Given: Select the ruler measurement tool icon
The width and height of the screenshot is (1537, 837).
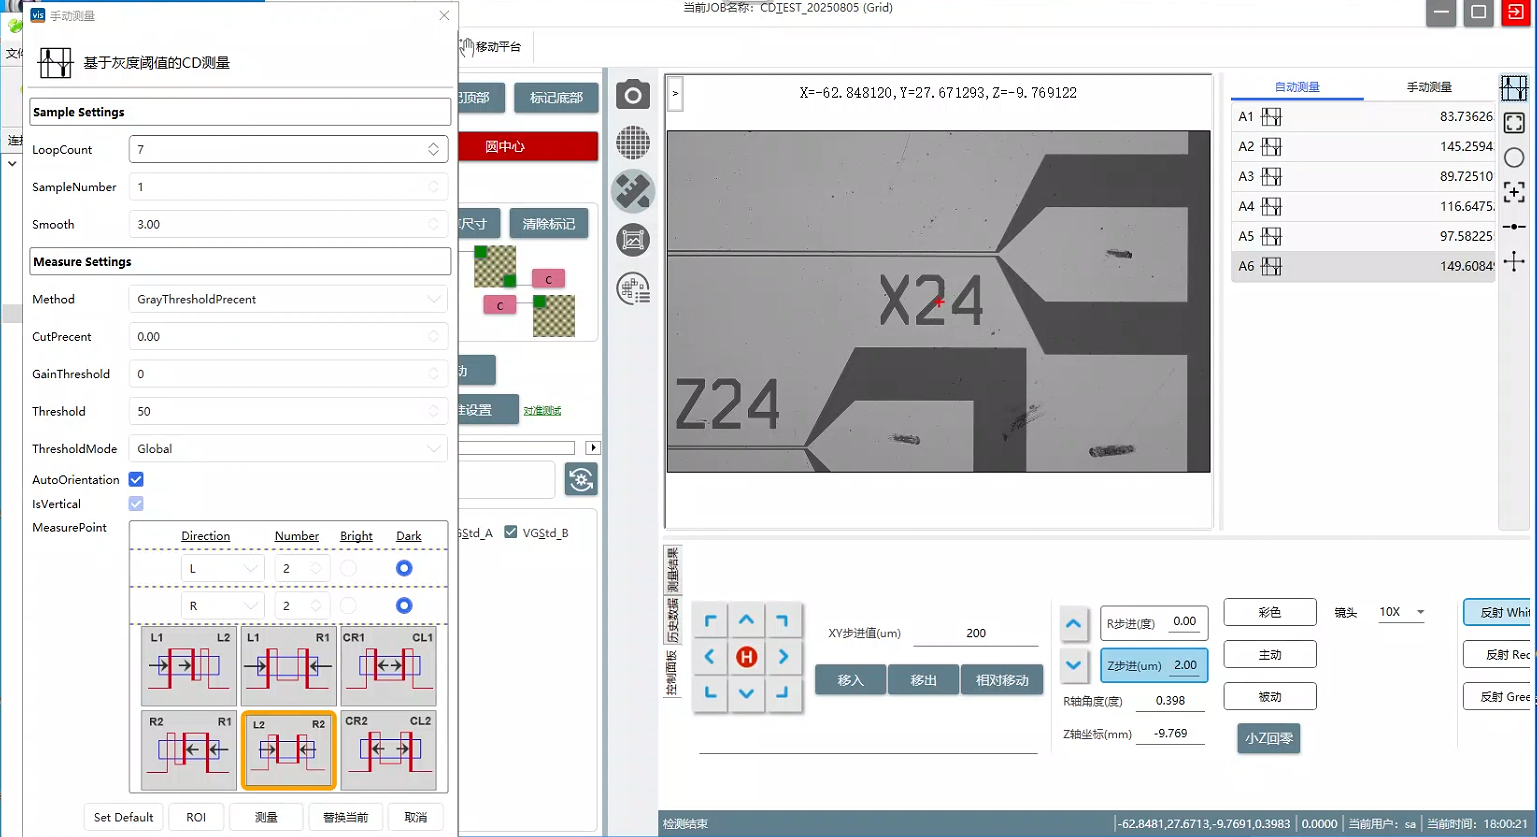Looking at the screenshot, I should pos(632,191).
